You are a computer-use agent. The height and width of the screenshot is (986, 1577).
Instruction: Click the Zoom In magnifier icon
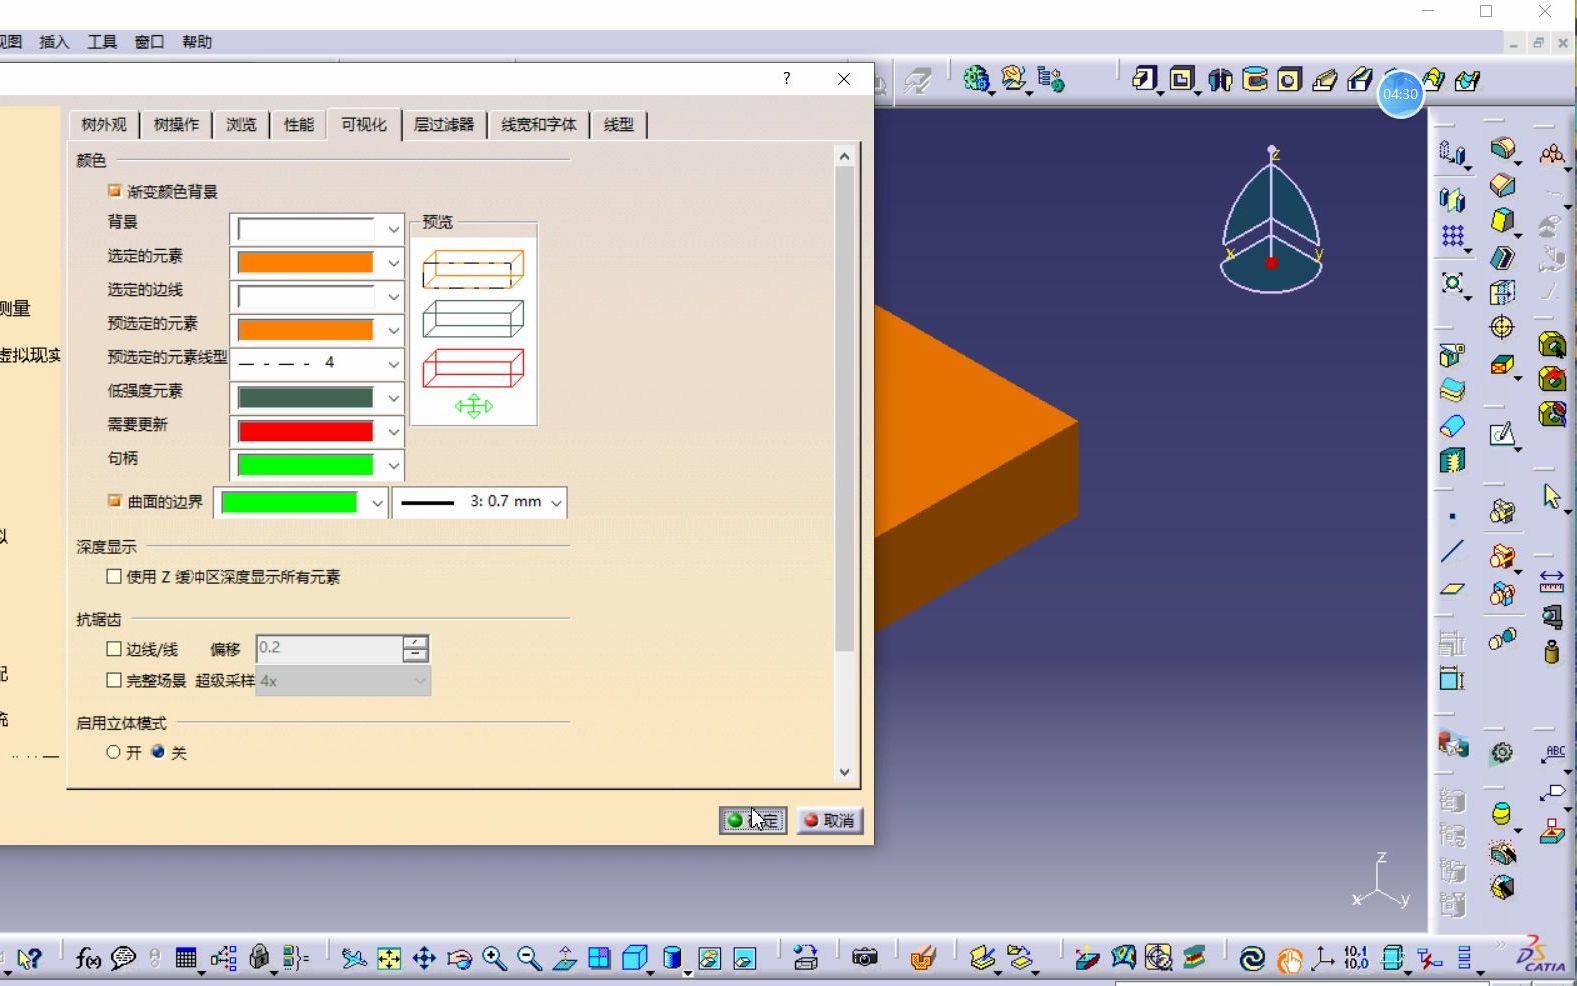pyautogui.click(x=494, y=959)
